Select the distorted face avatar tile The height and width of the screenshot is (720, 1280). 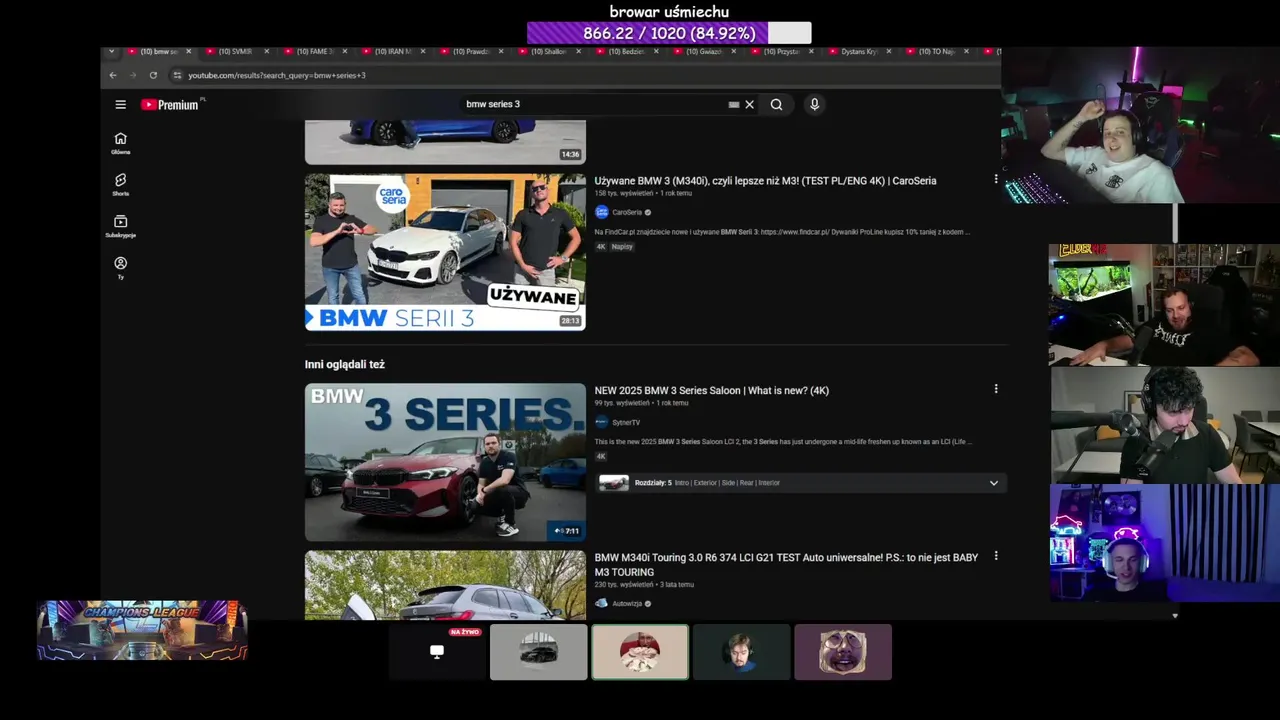tap(843, 652)
